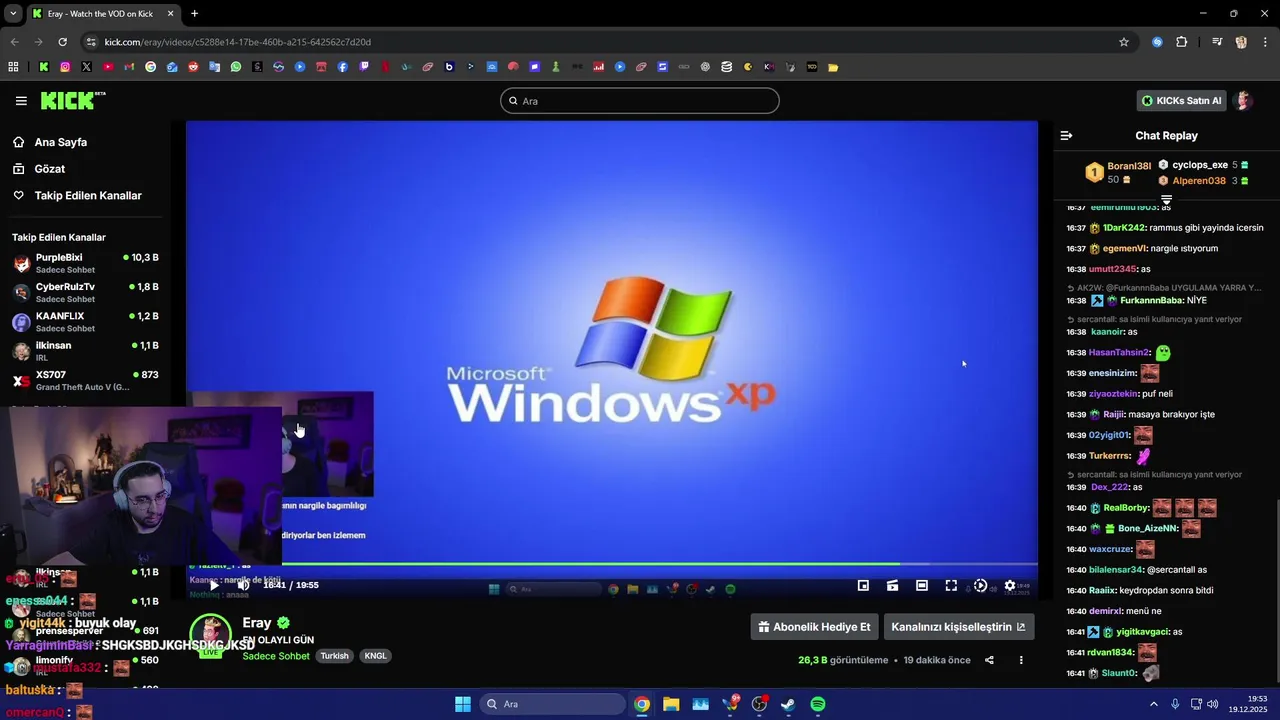This screenshot has height=720, width=1280.
Task: Click username 1DarK242 in chat
Action: [1124, 228]
